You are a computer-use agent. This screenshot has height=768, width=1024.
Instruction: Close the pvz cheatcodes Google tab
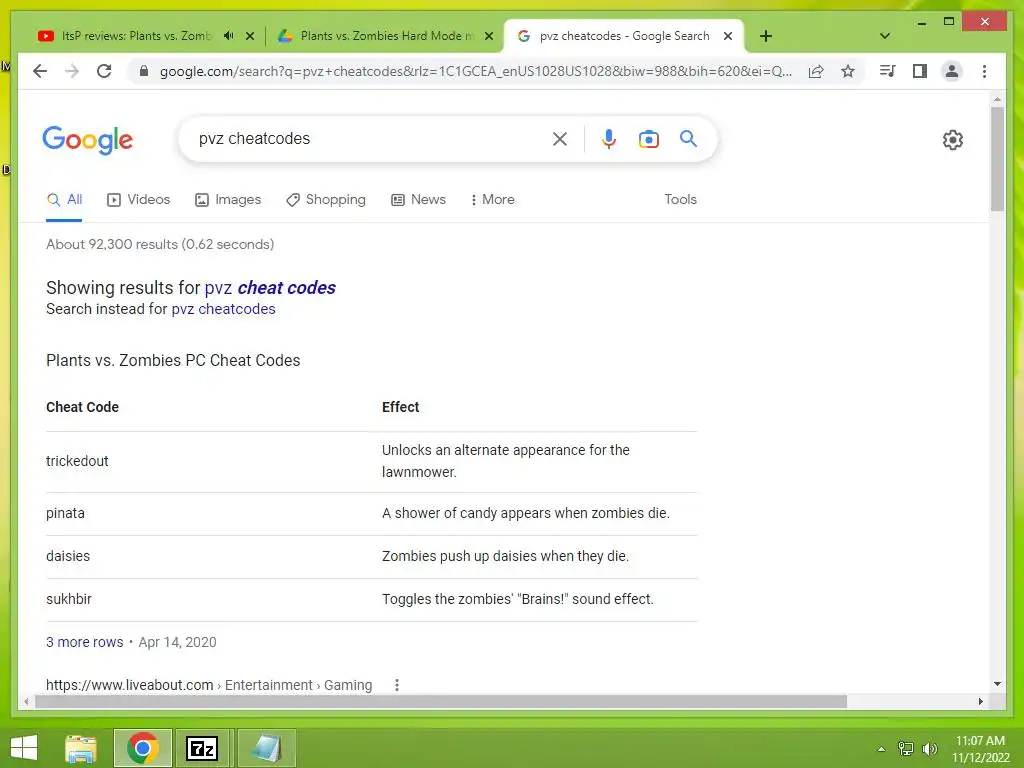coord(728,37)
